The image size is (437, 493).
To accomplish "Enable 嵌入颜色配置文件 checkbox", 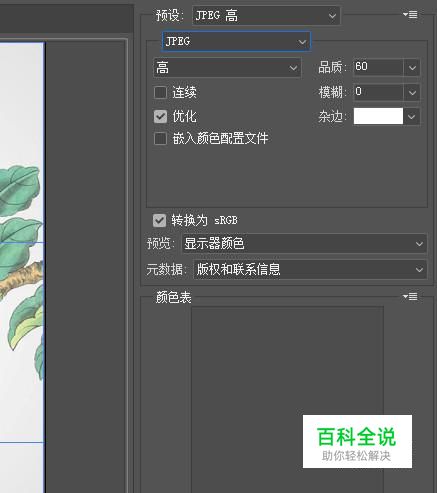I will [x=160, y=139].
